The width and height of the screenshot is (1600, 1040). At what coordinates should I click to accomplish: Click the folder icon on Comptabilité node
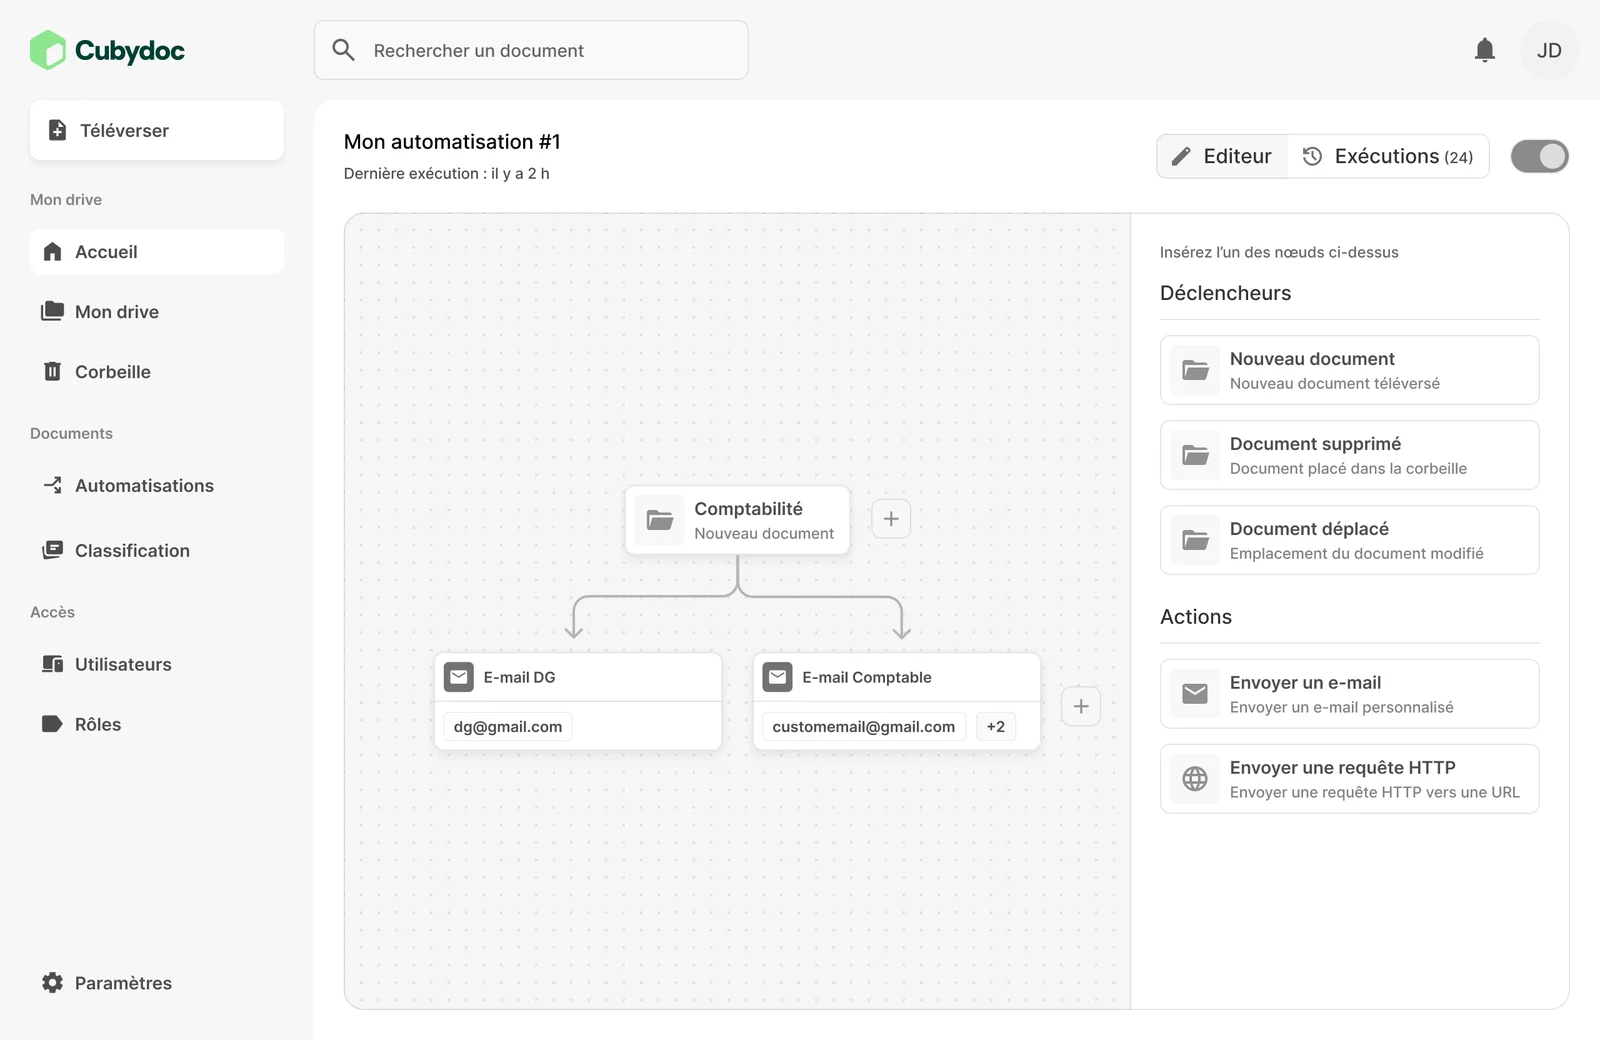(x=660, y=520)
